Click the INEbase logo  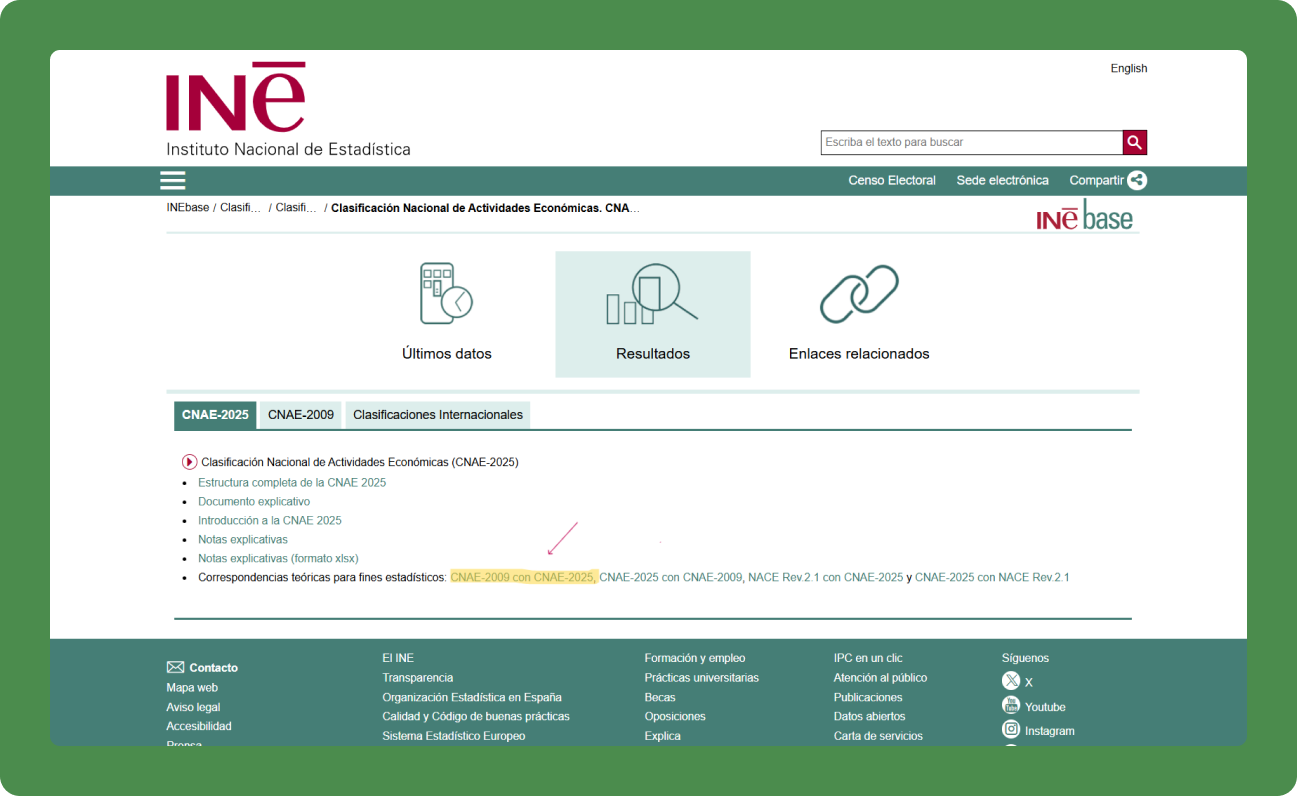pyautogui.click(x=1085, y=215)
